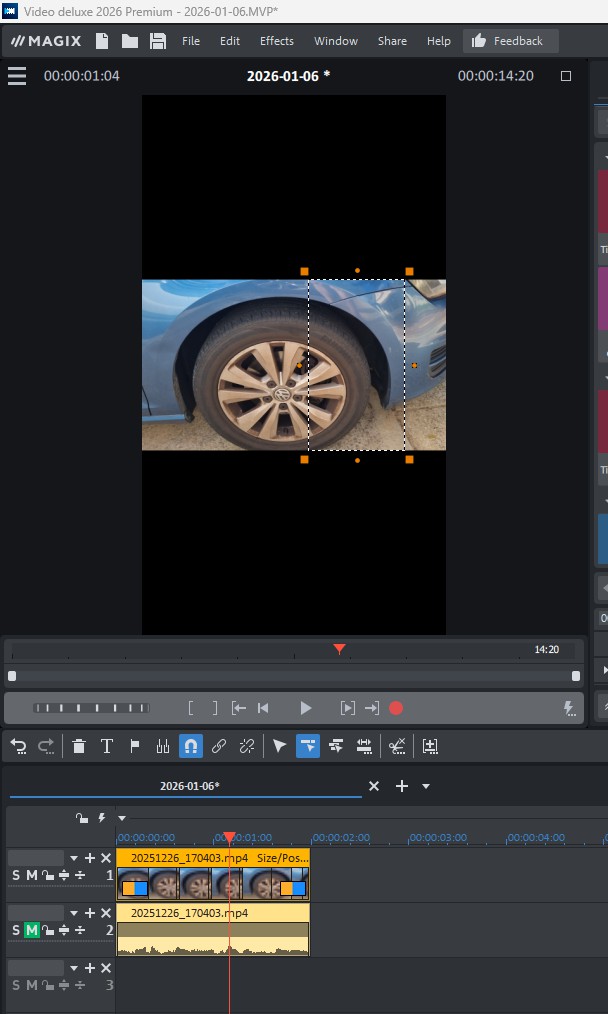
Task: Click the Feedback button
Action: 510,41
